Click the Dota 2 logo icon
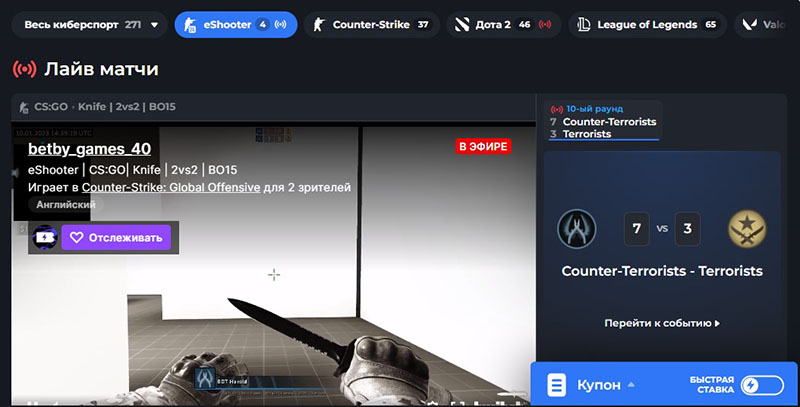800x407 pixels. (463, 24)
